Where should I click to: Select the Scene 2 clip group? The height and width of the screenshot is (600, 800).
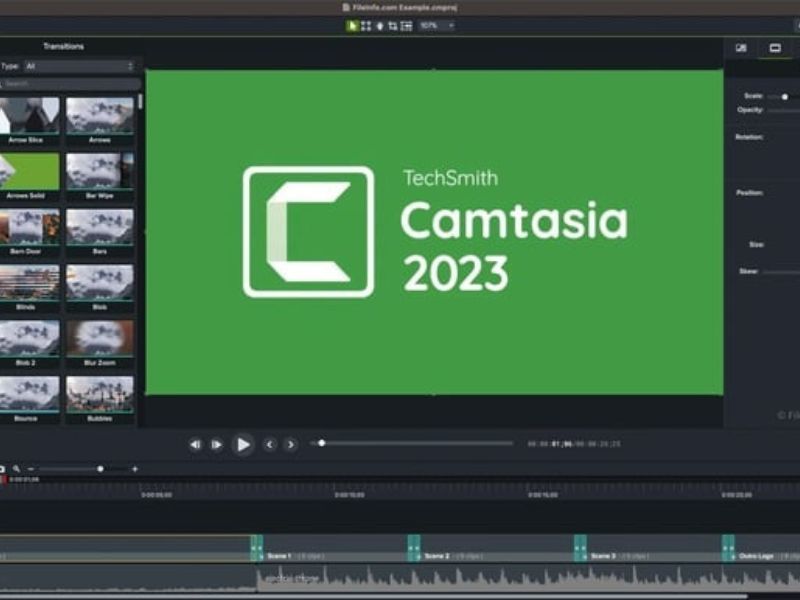pos(497,549)
